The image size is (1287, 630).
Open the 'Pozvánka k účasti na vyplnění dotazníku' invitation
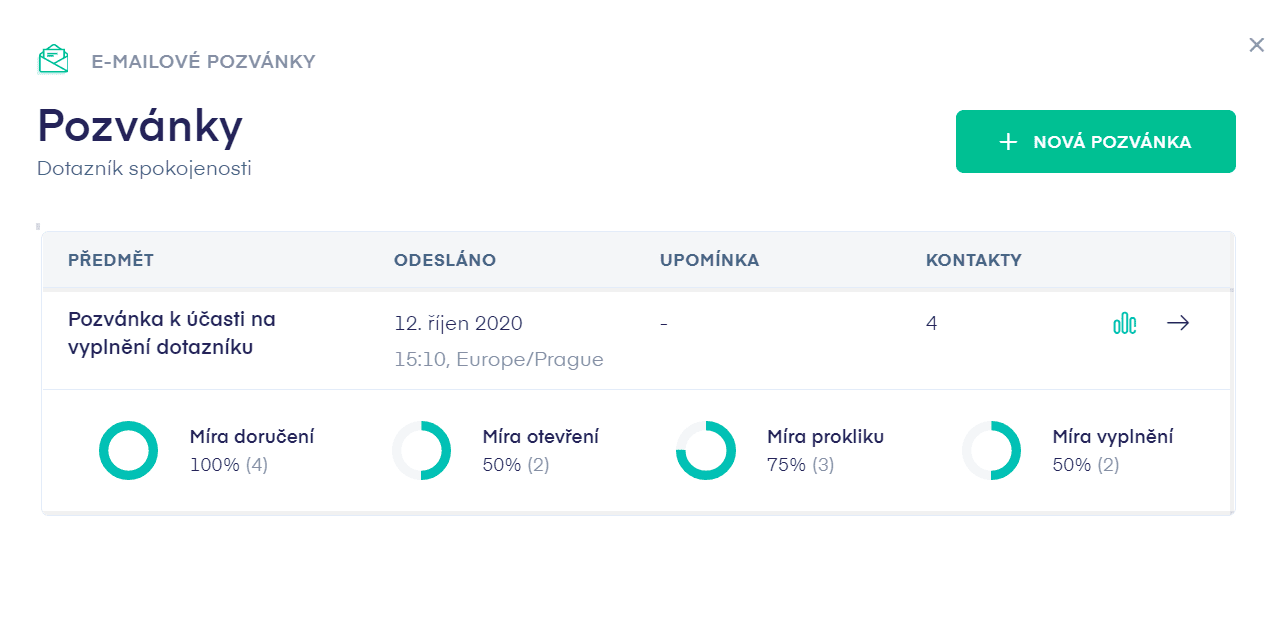coord(171,333)
